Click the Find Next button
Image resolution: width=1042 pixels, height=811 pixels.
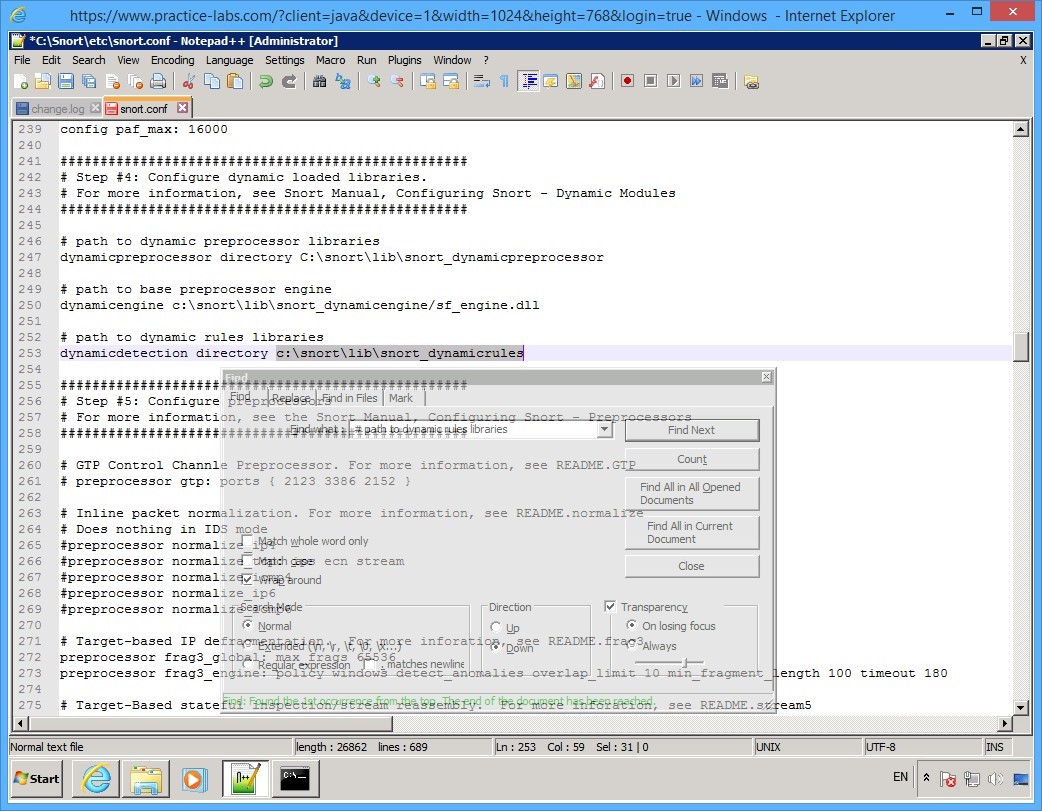692,429
